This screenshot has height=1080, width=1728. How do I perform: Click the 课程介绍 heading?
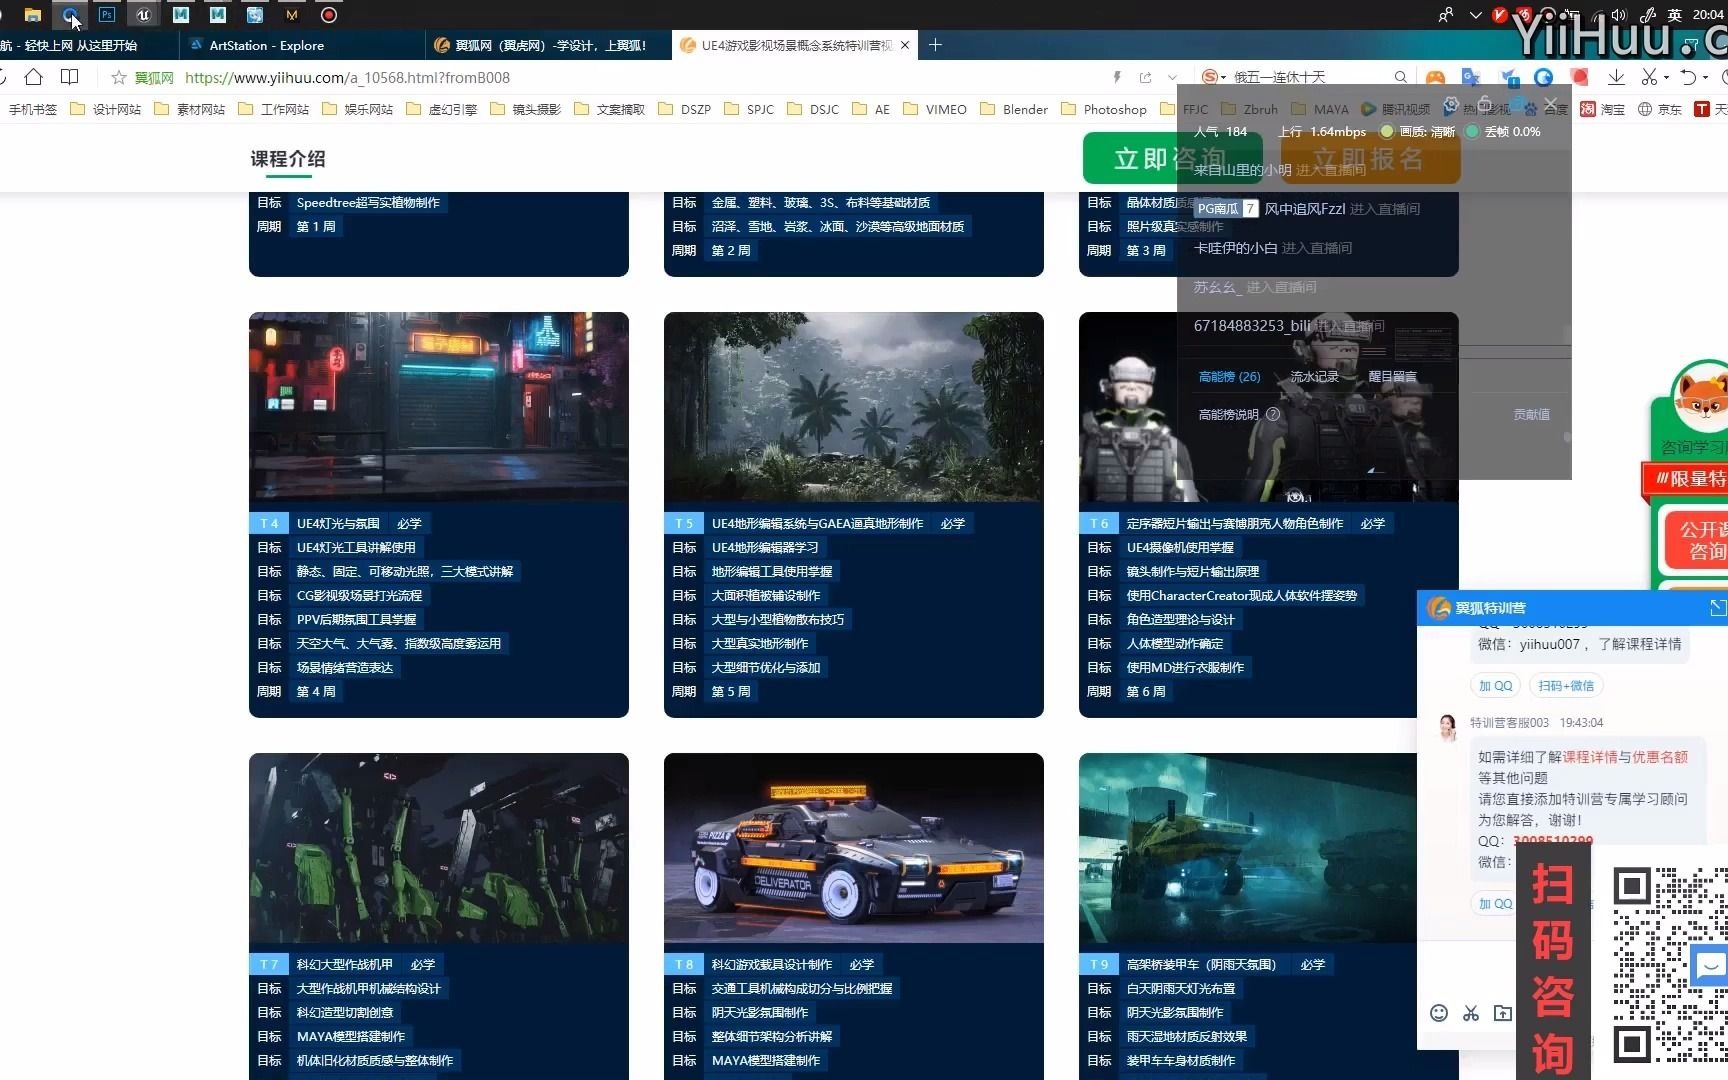coord(288,158)
